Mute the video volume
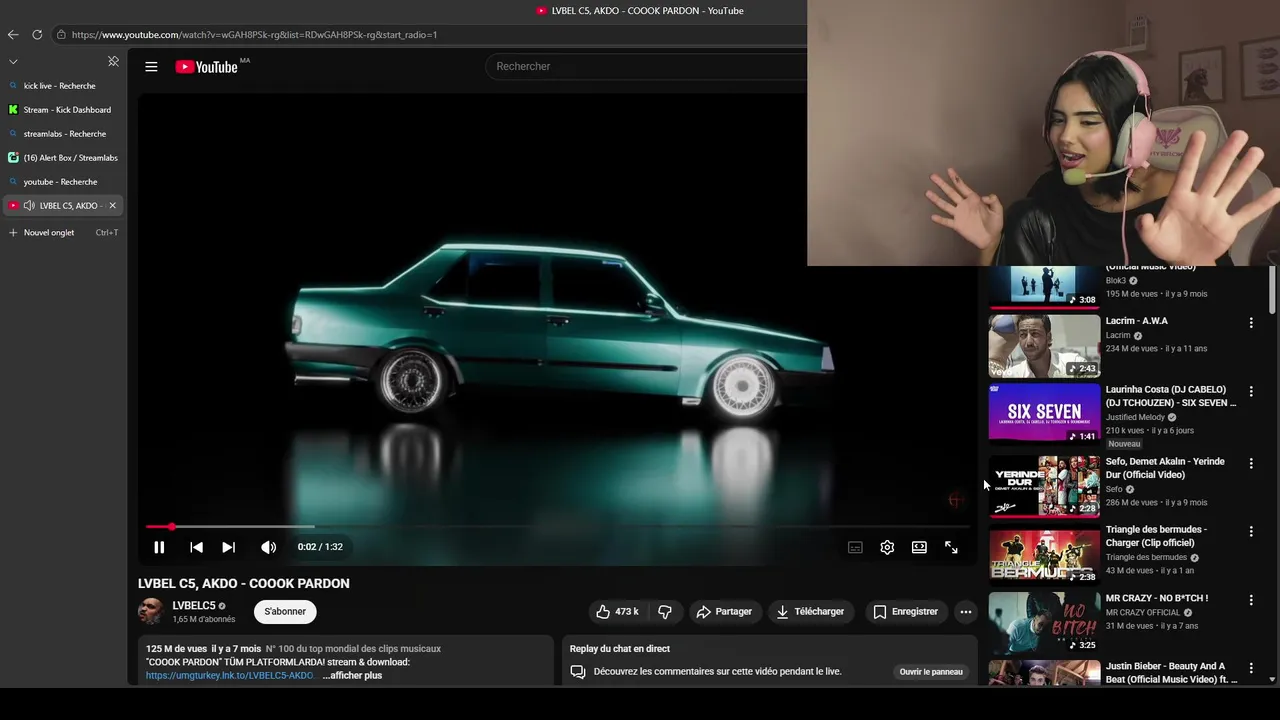The image size is (1280, 720). [x=268, y=547]
